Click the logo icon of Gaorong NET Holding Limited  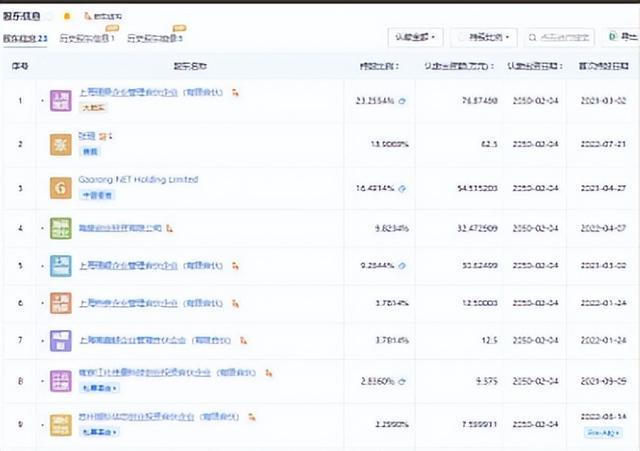tap(61, 187)
